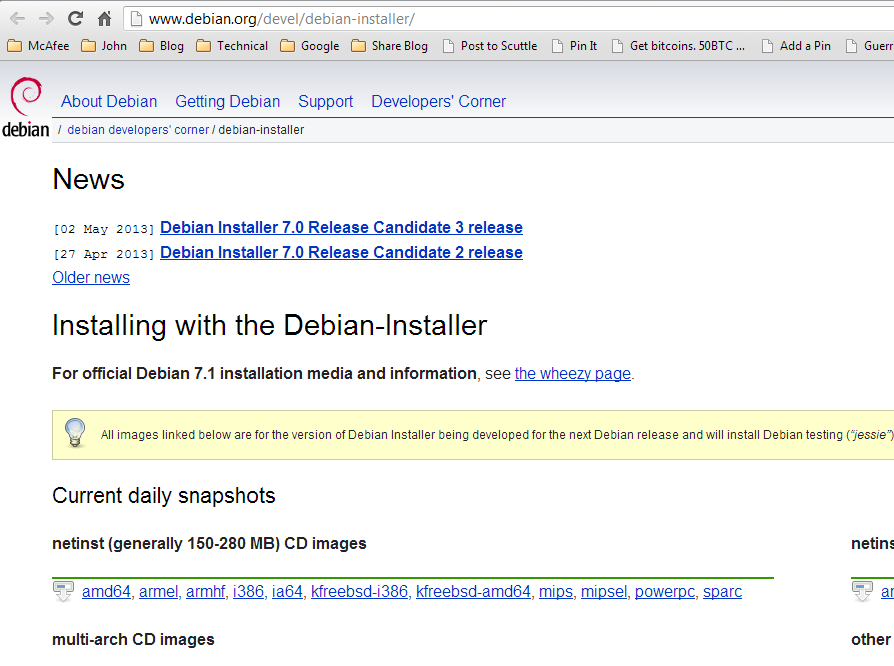Viewport: 894px width, 666px height.
Task: Click the Pin It bookmarklet
Action: click(575, 46)
